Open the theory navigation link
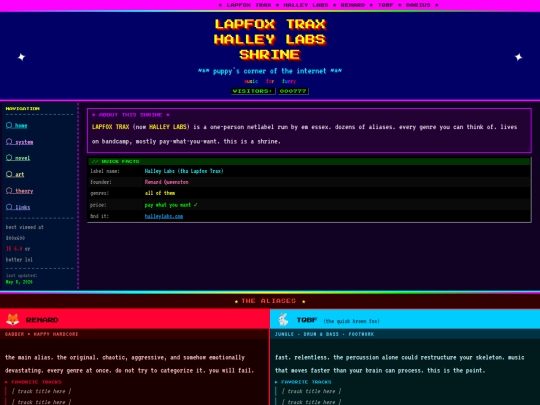This screenshot has height=405, width=540. (x=20, y=191)
